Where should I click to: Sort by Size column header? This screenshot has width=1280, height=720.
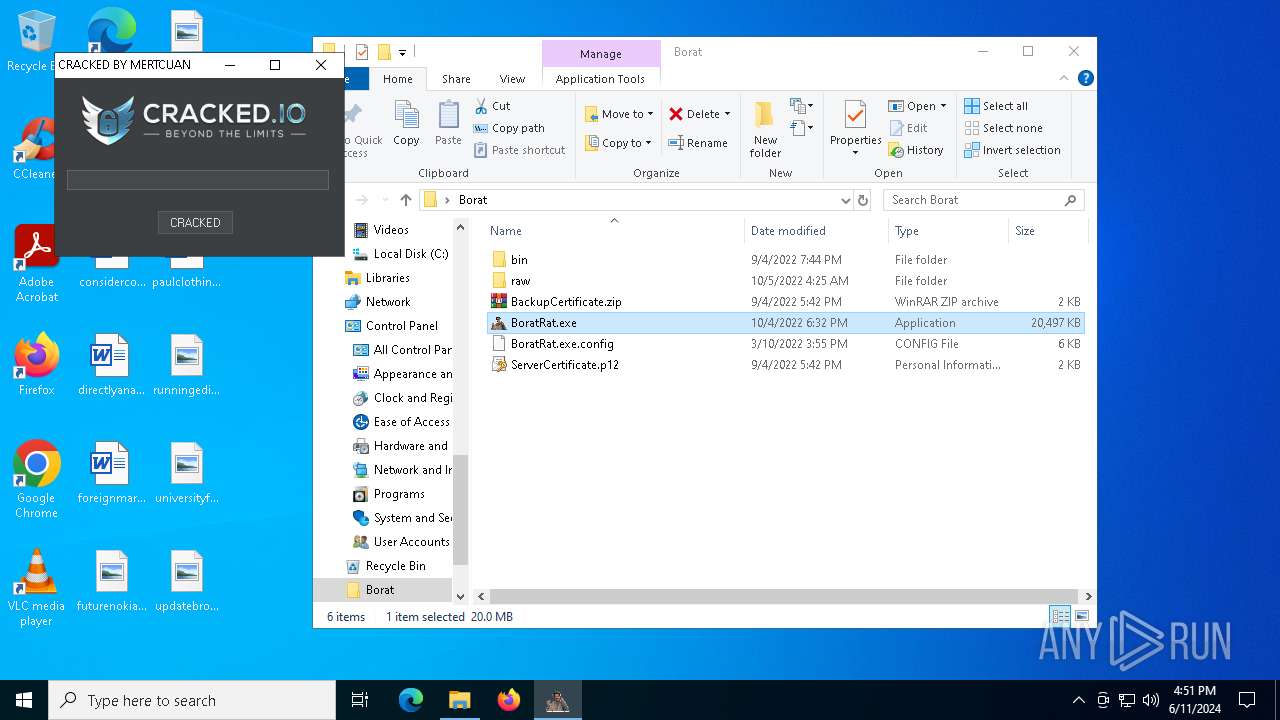click(x=1046, y=231)
